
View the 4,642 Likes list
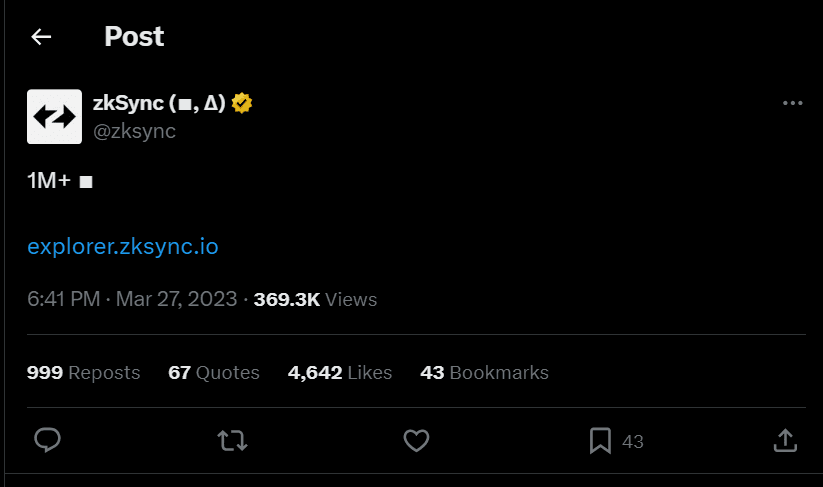pos(340,373)
